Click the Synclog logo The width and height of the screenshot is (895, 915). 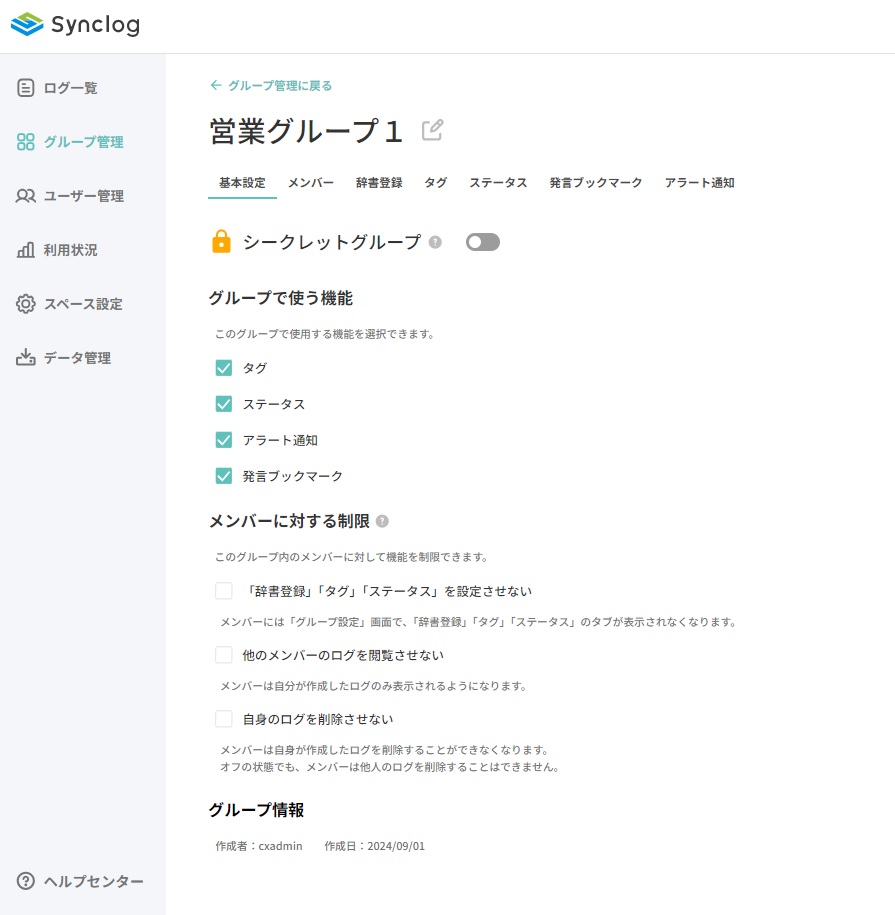pyautogui.click(x=75, y=25)
